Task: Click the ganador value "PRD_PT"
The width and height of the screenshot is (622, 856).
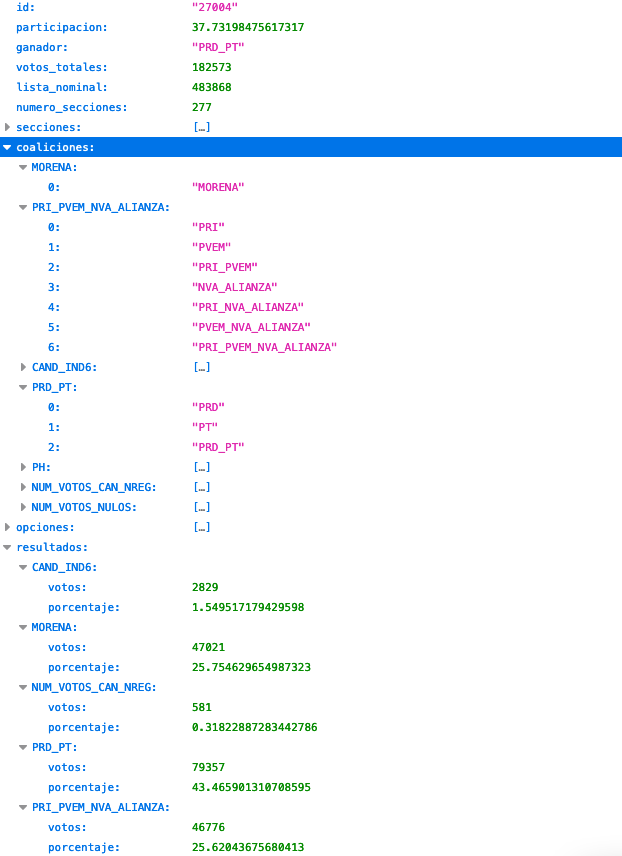Action: tap(218, 47)
